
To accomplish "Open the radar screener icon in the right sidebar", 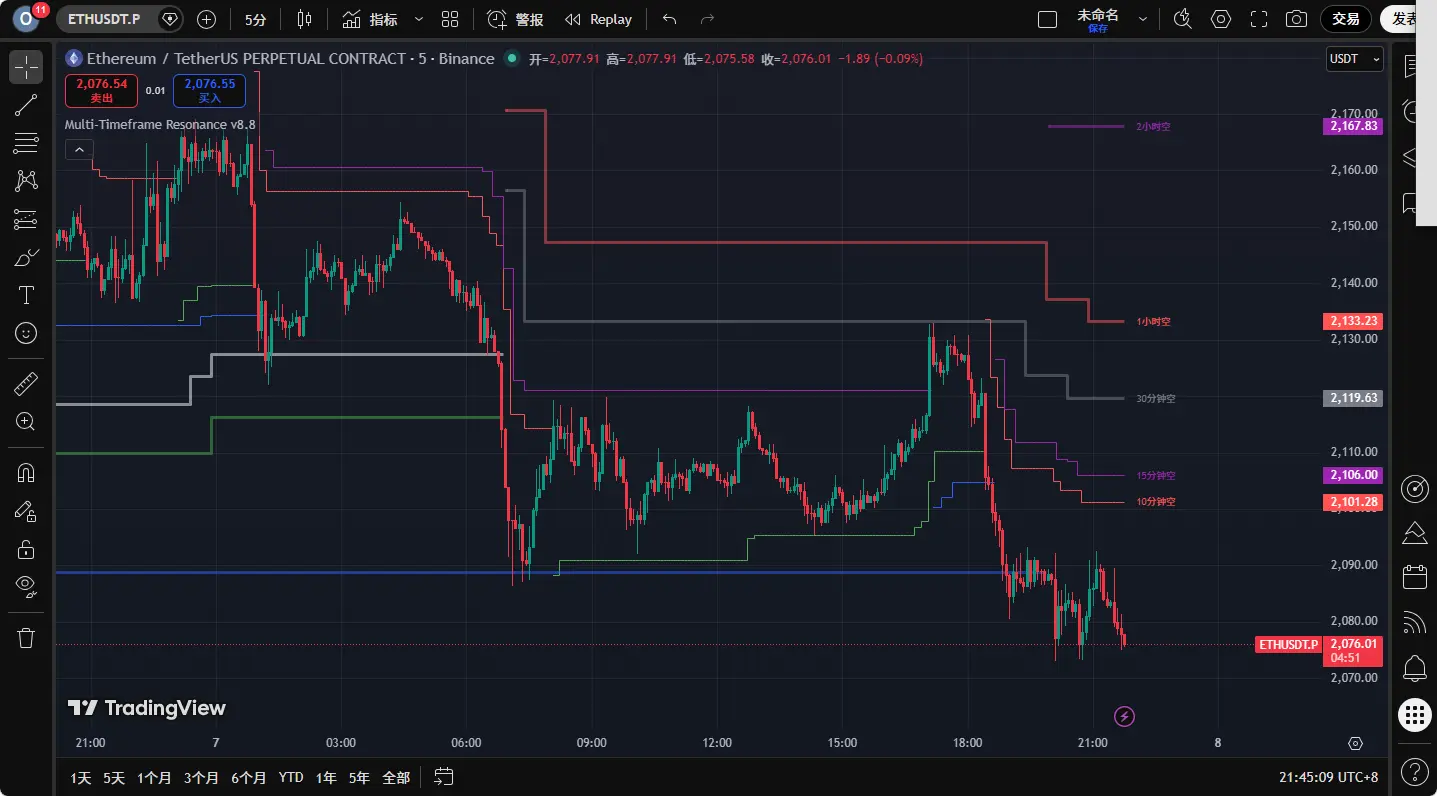I will (x=1415, y=487).
